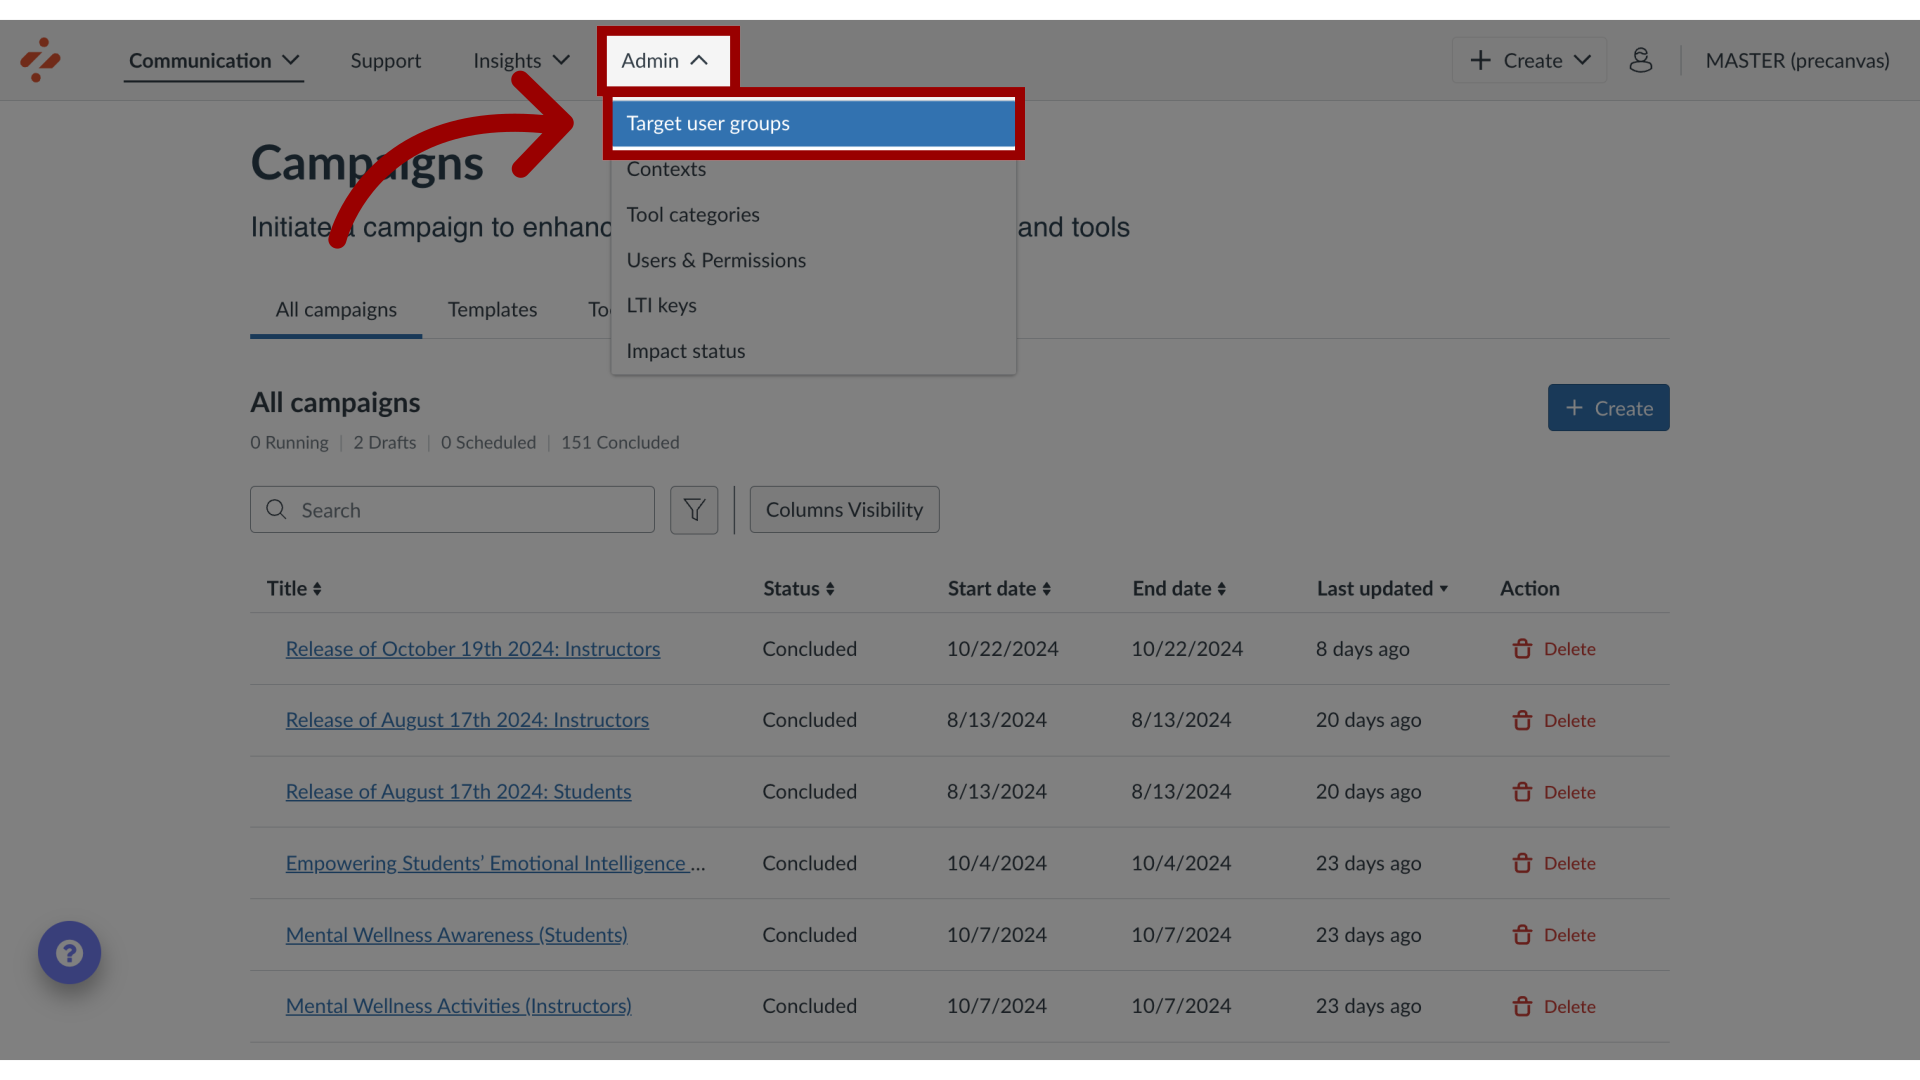The height and width of the screenshot is (1080, 1920).
Task: Toggle the Title sort order column
Action: point(294,588)
